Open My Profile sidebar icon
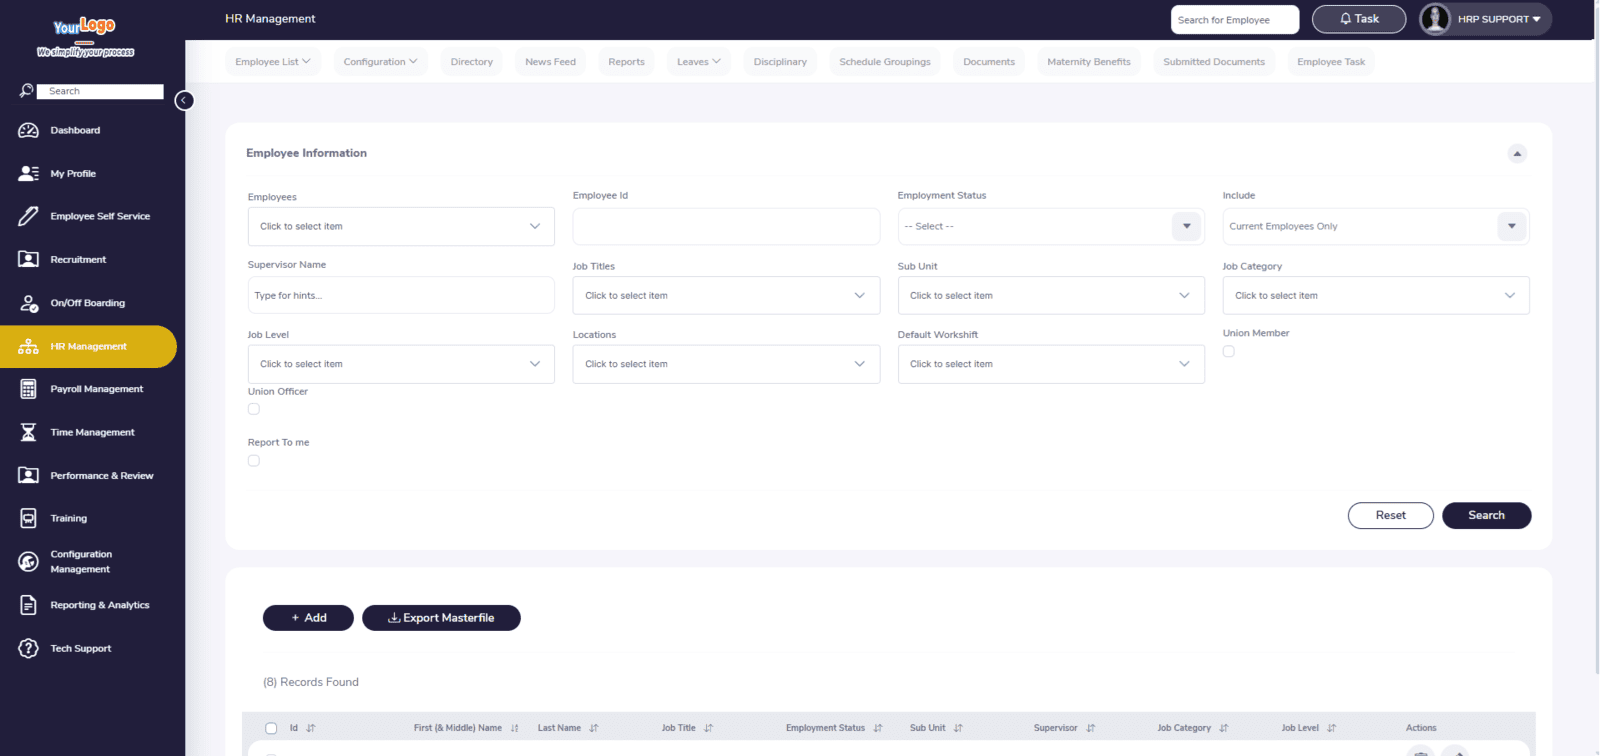1600x756 pixels. click(x=28, y=173)
